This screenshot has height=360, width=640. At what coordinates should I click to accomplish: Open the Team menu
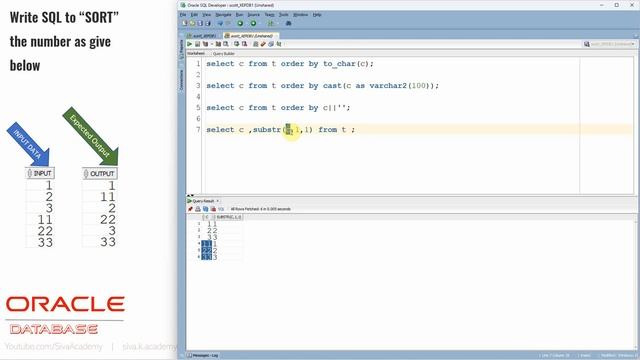pos(269,15)
